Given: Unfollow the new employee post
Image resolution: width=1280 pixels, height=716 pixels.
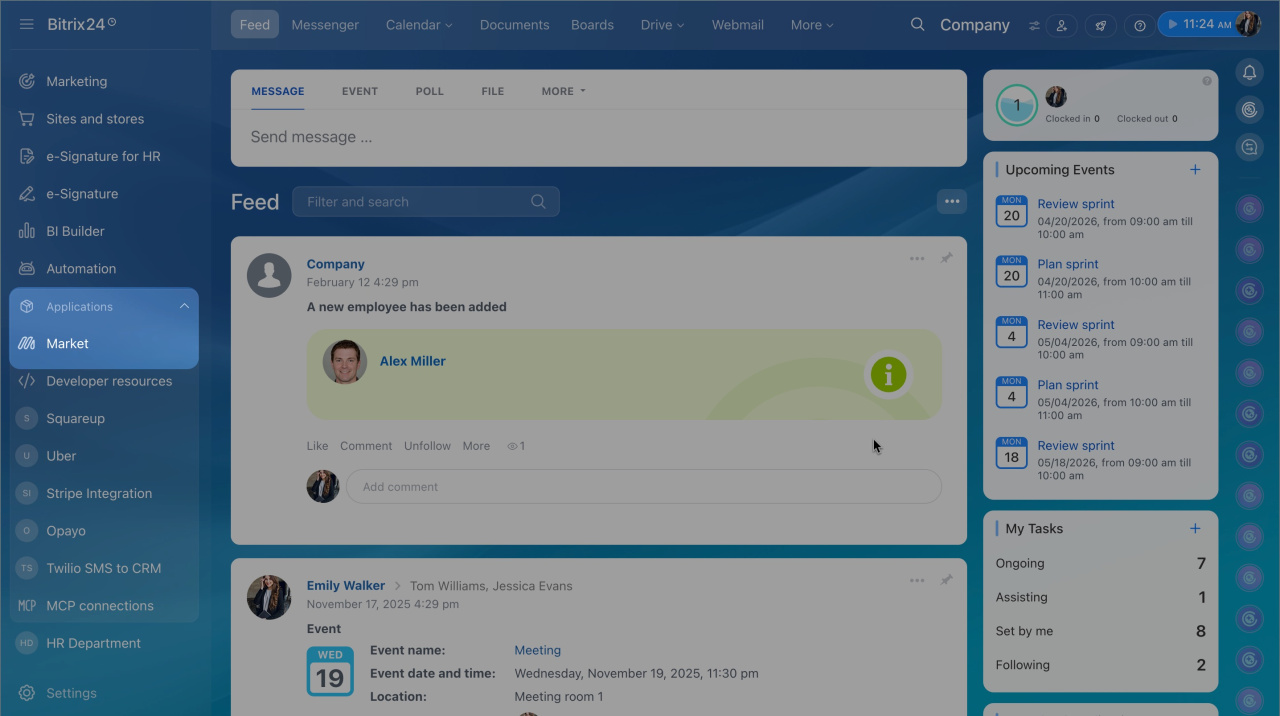Looking at the screenshot, I should 427,446.
